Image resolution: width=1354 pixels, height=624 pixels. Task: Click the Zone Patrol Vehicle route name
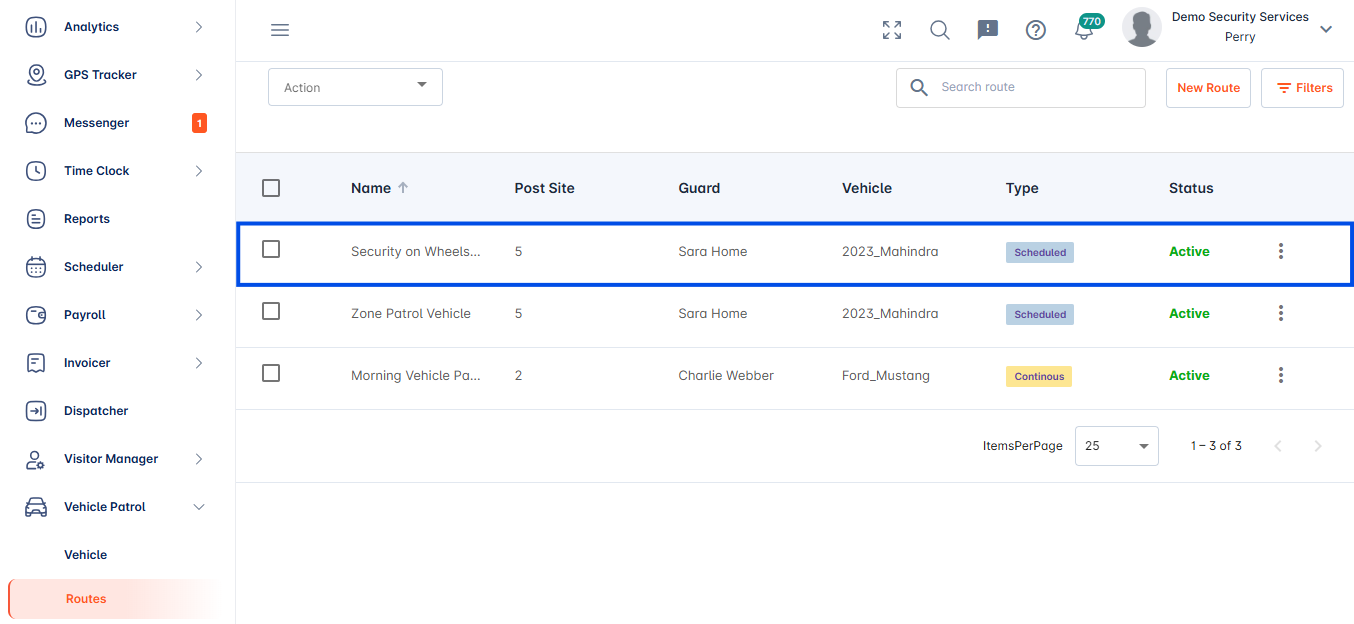point(411,314)
